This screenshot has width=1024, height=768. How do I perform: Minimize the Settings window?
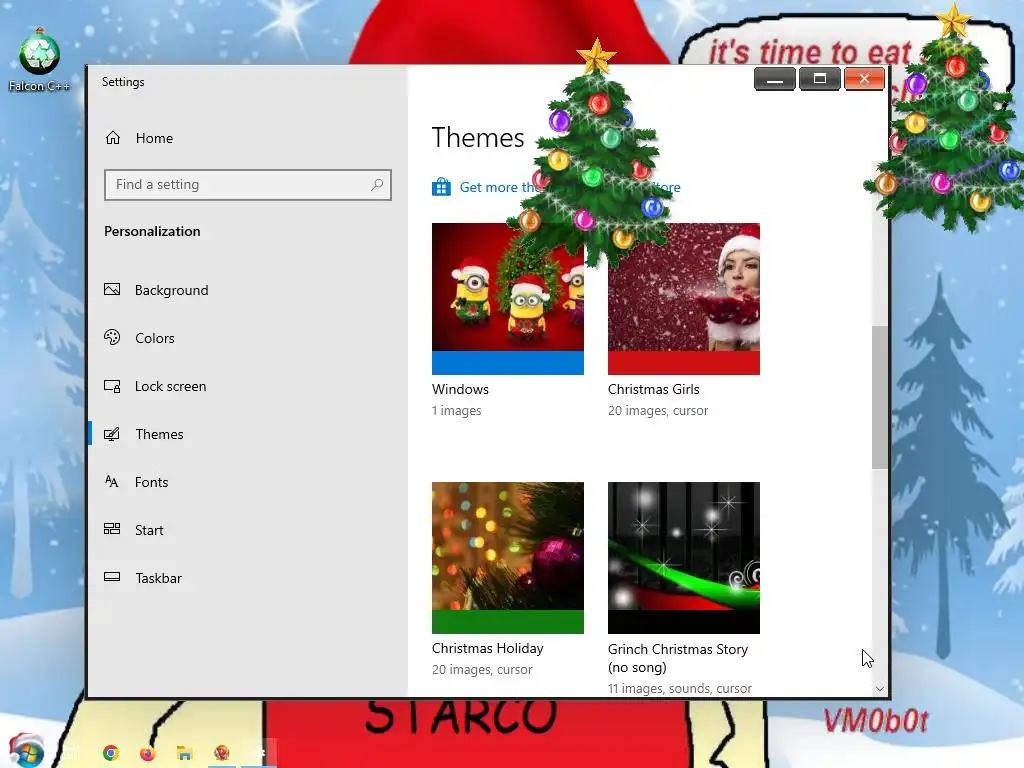click(x=775, y=79)
